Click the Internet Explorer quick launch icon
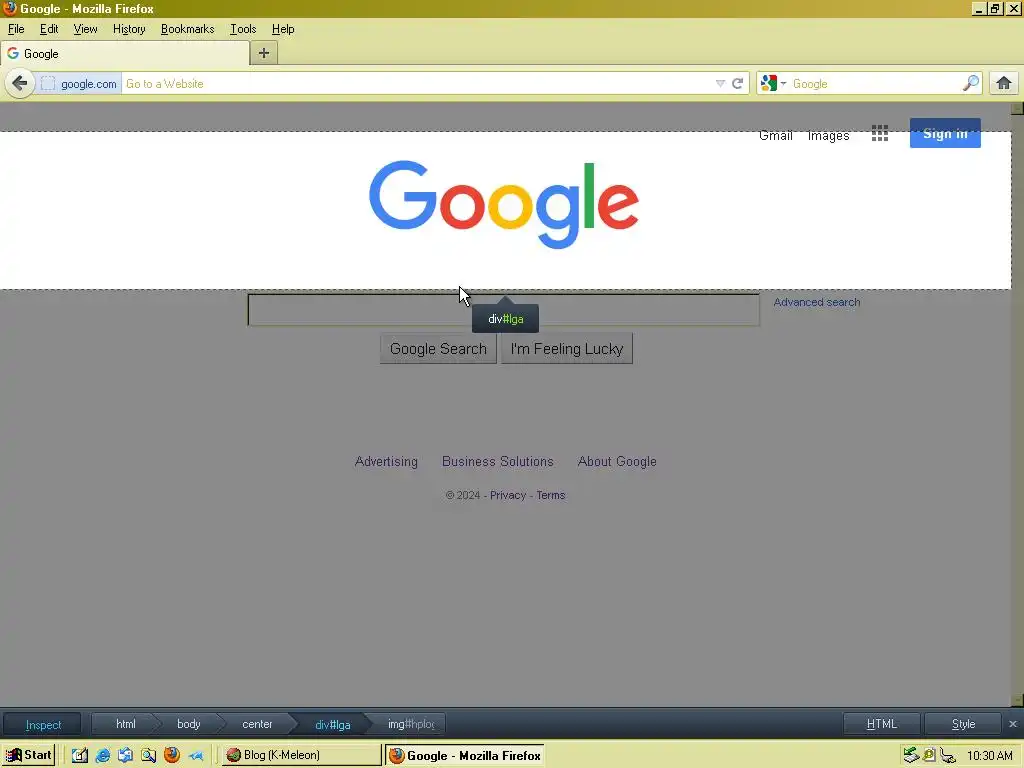Screen dimensions: 1024x768 click(x=103, y=755)
